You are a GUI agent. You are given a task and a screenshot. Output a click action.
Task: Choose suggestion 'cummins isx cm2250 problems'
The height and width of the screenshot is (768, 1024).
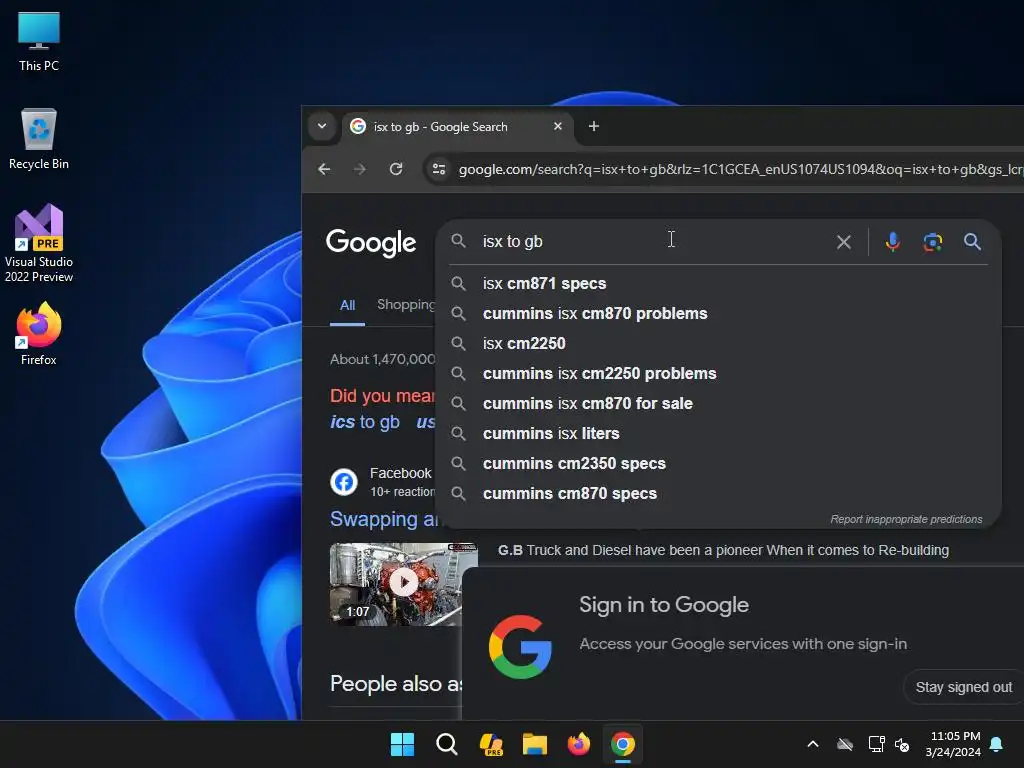[718, 374]
